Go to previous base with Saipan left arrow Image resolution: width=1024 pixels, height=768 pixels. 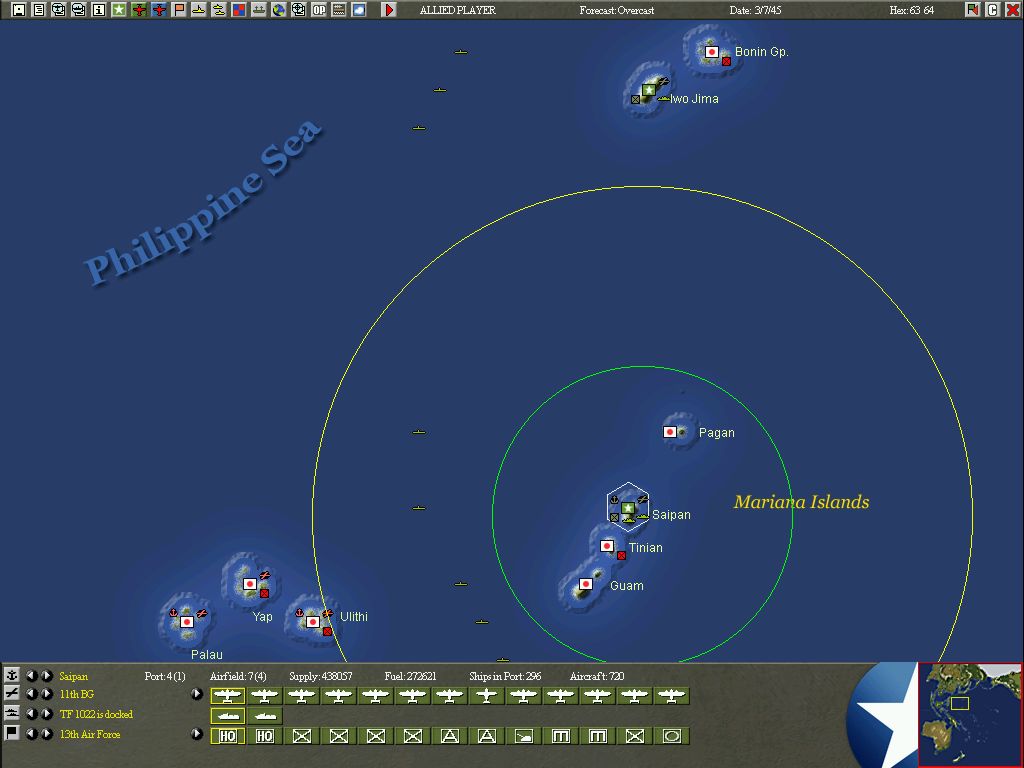click(x=31, y=676)
